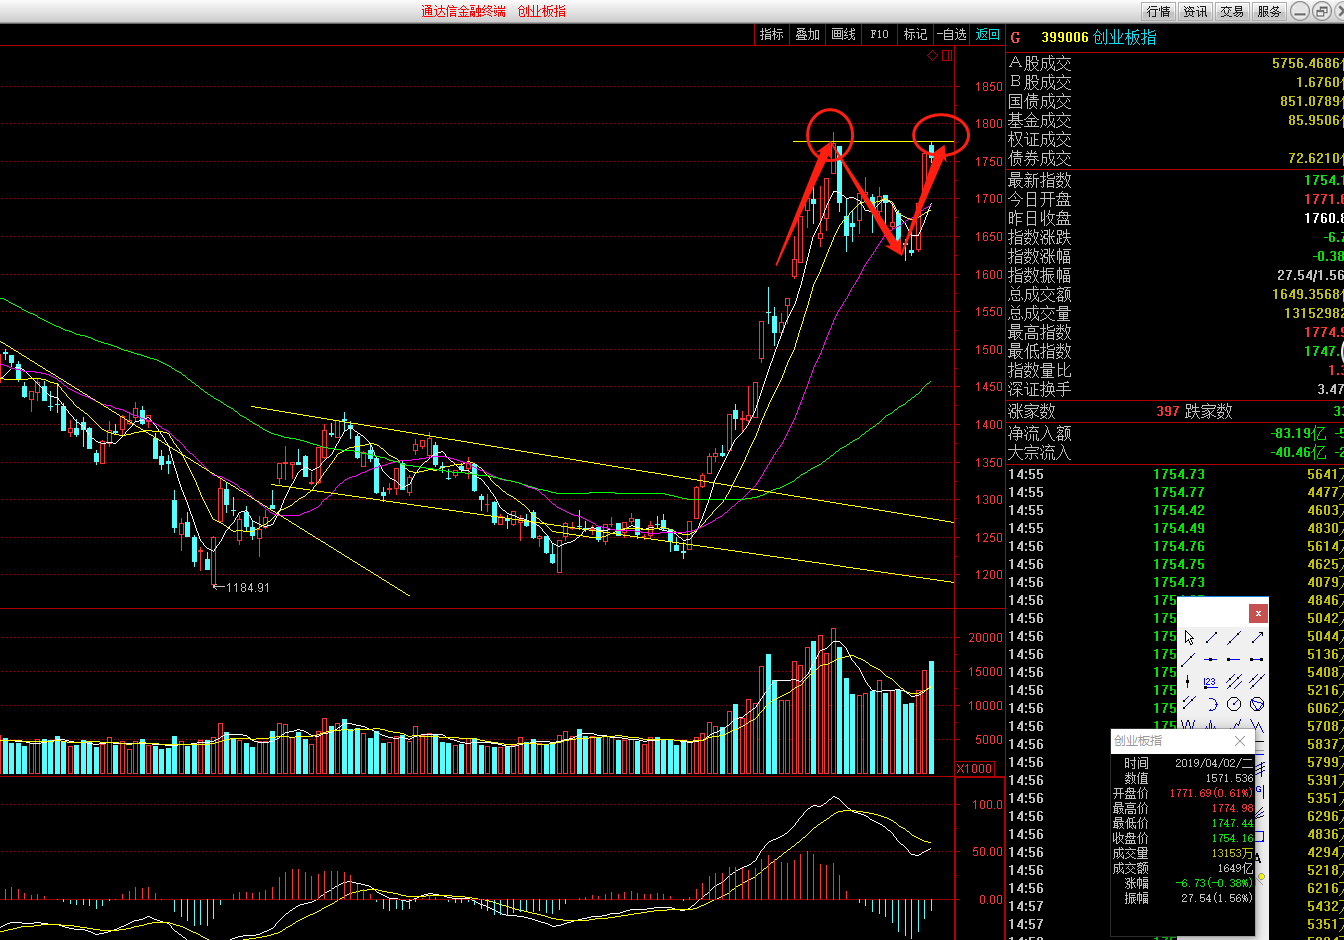The width and height of the screenshot is (1344, 940).
Task: Click the 返回 return button
Action: click(988, 34)
